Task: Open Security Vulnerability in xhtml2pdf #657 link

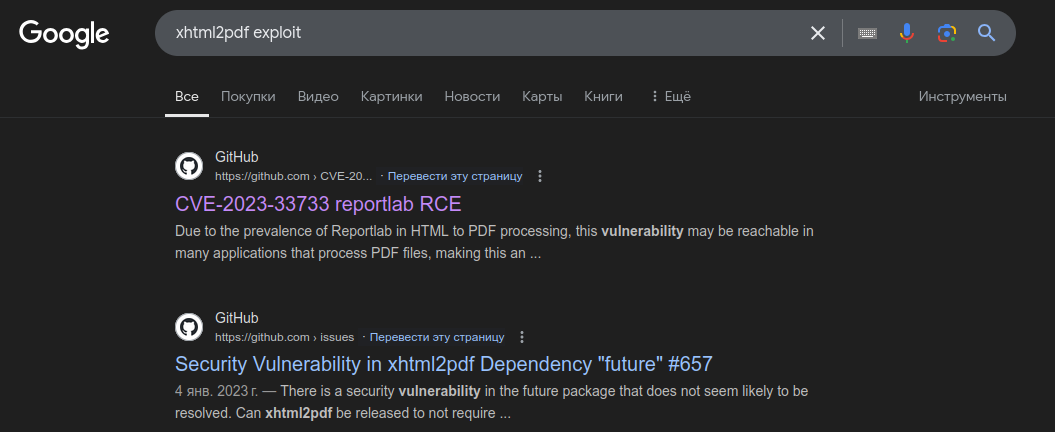Action: pos(443,364)
